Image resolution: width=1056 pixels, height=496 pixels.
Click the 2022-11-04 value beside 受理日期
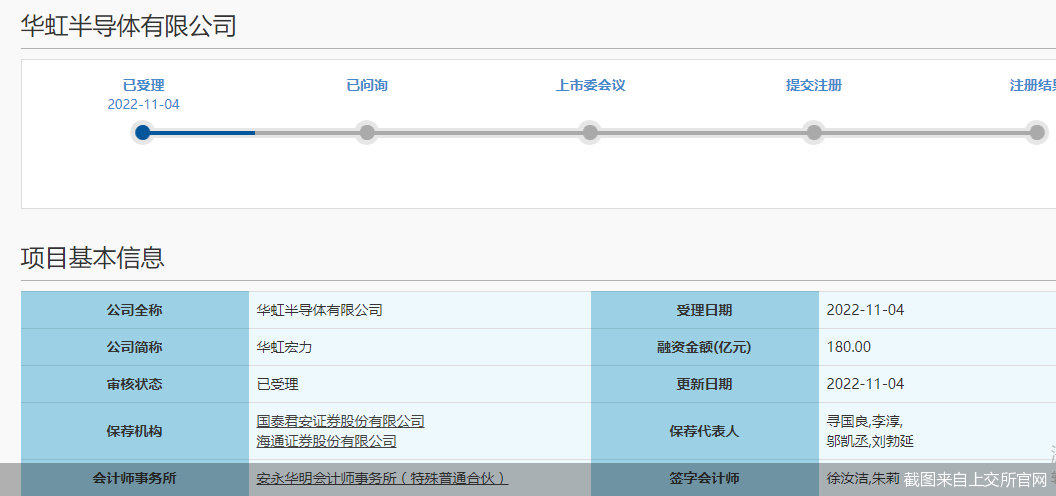click(865, 310)
